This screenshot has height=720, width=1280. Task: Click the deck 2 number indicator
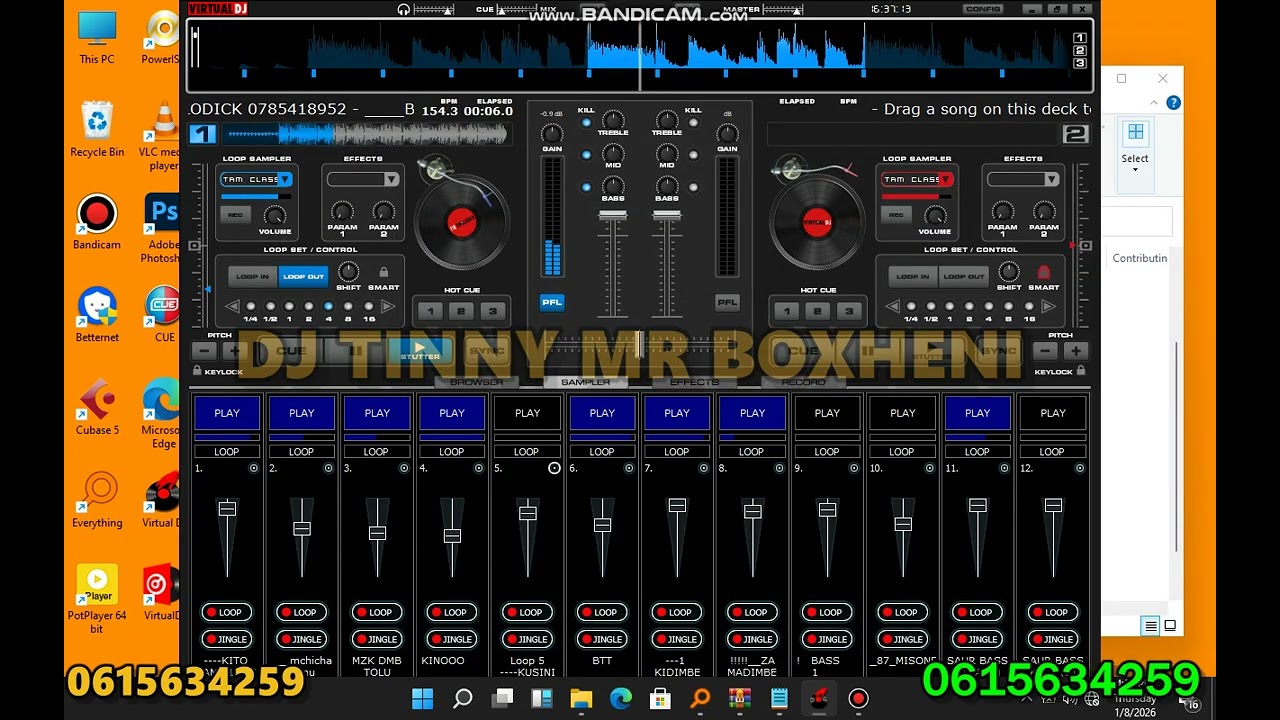click(x=1076, y=134)
